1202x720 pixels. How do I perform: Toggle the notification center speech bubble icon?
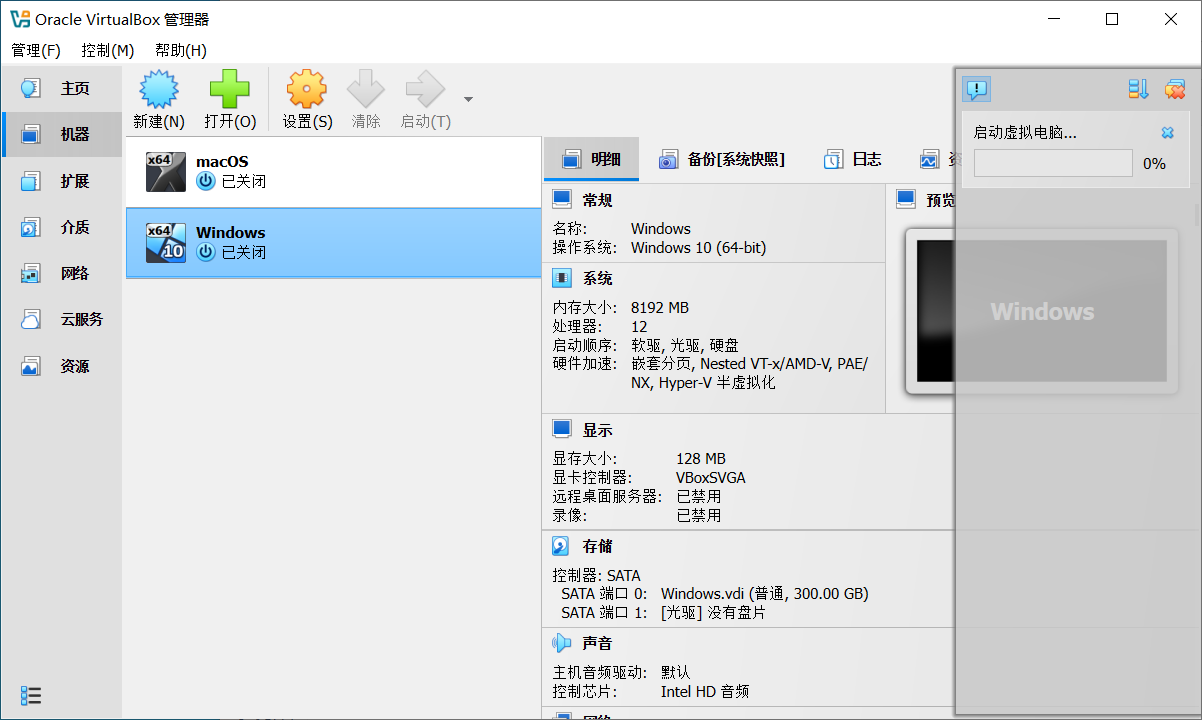pos(976,90)
